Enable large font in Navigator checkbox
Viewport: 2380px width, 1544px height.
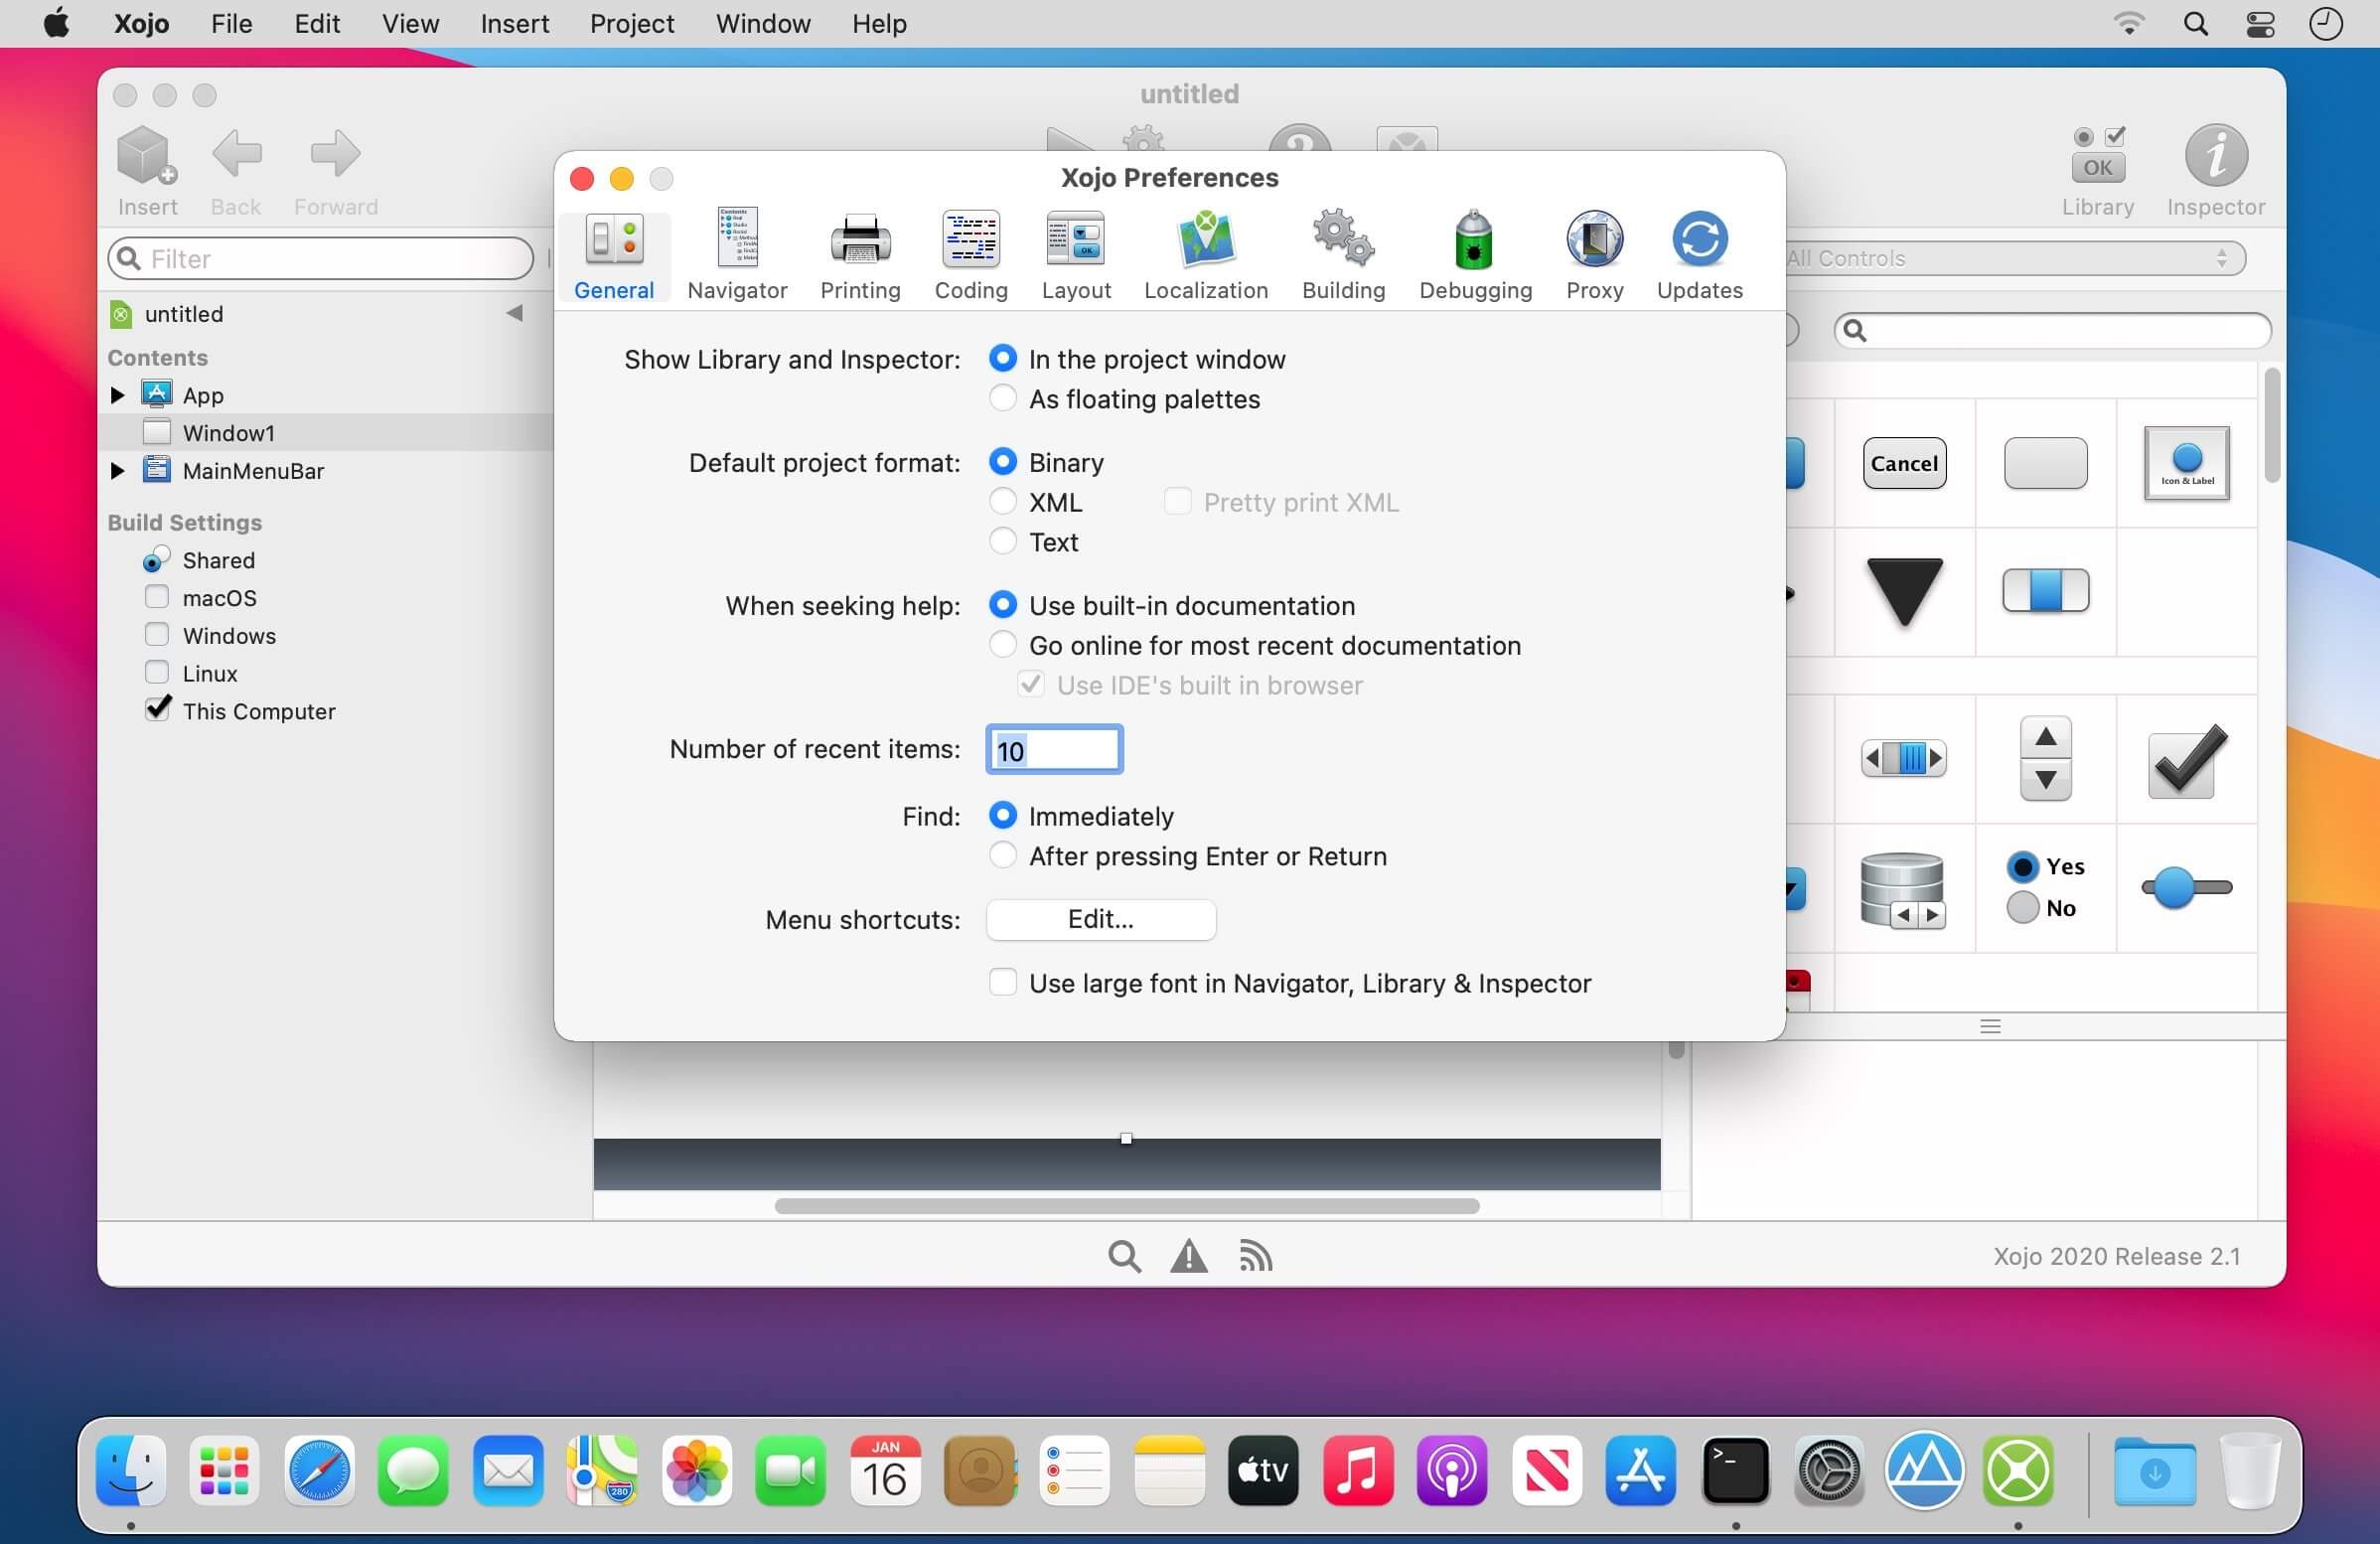coord(1002,983)
